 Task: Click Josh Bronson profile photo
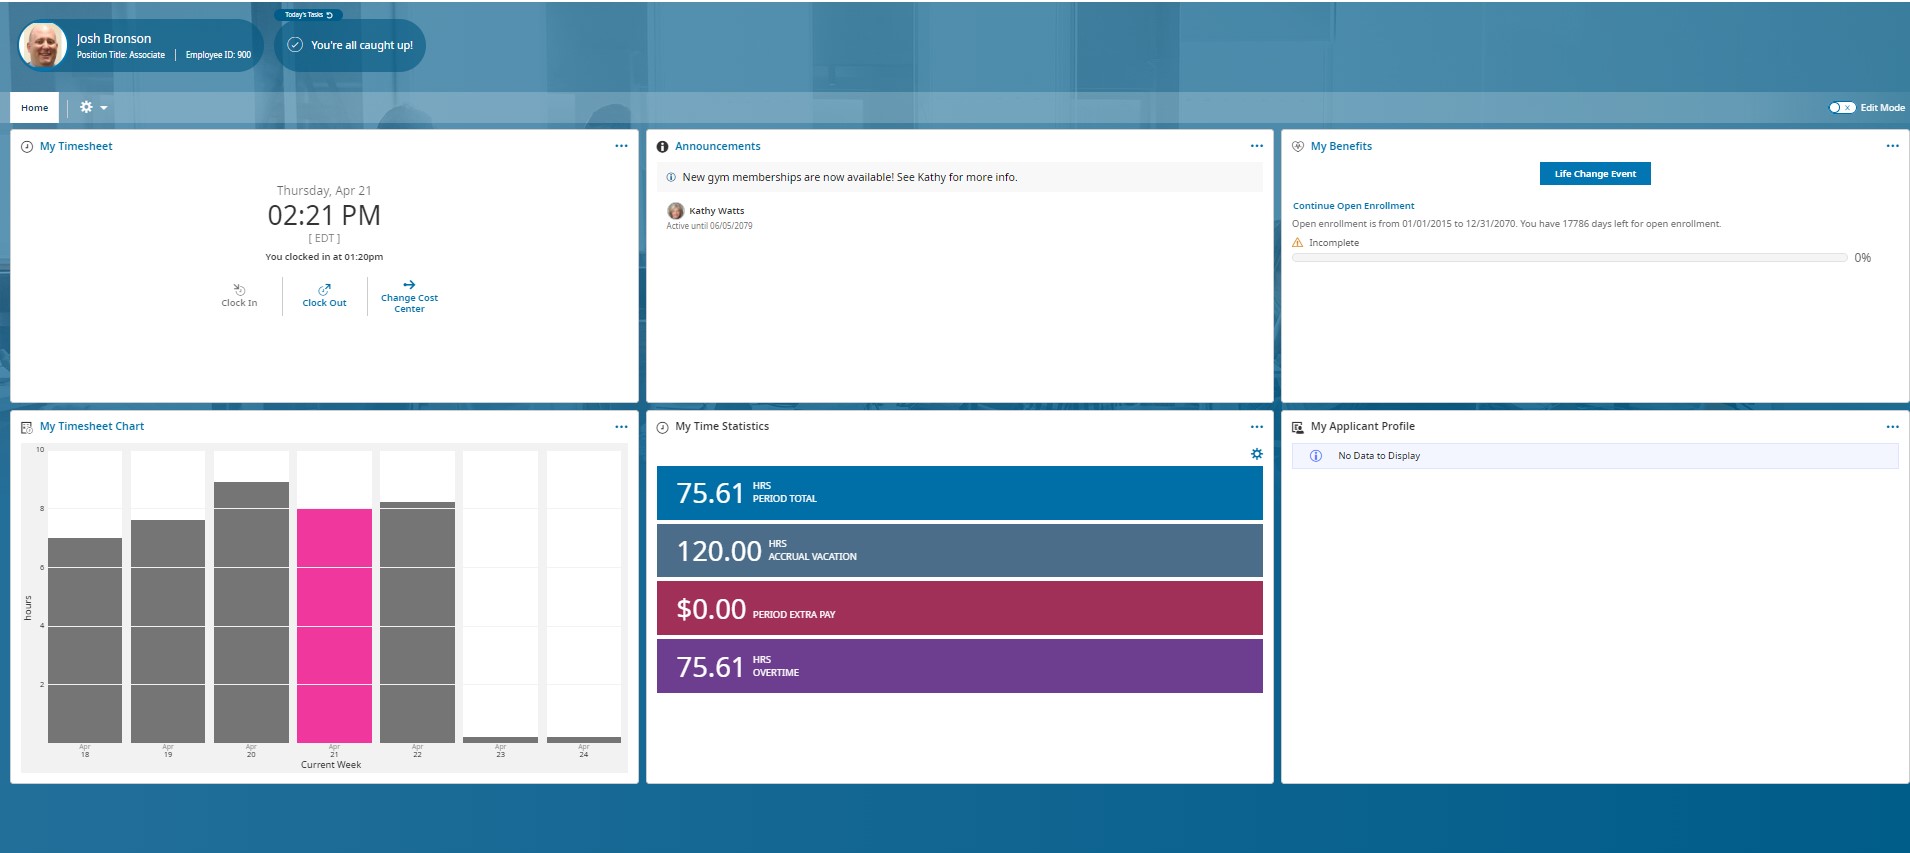click(x=43, y=45)
